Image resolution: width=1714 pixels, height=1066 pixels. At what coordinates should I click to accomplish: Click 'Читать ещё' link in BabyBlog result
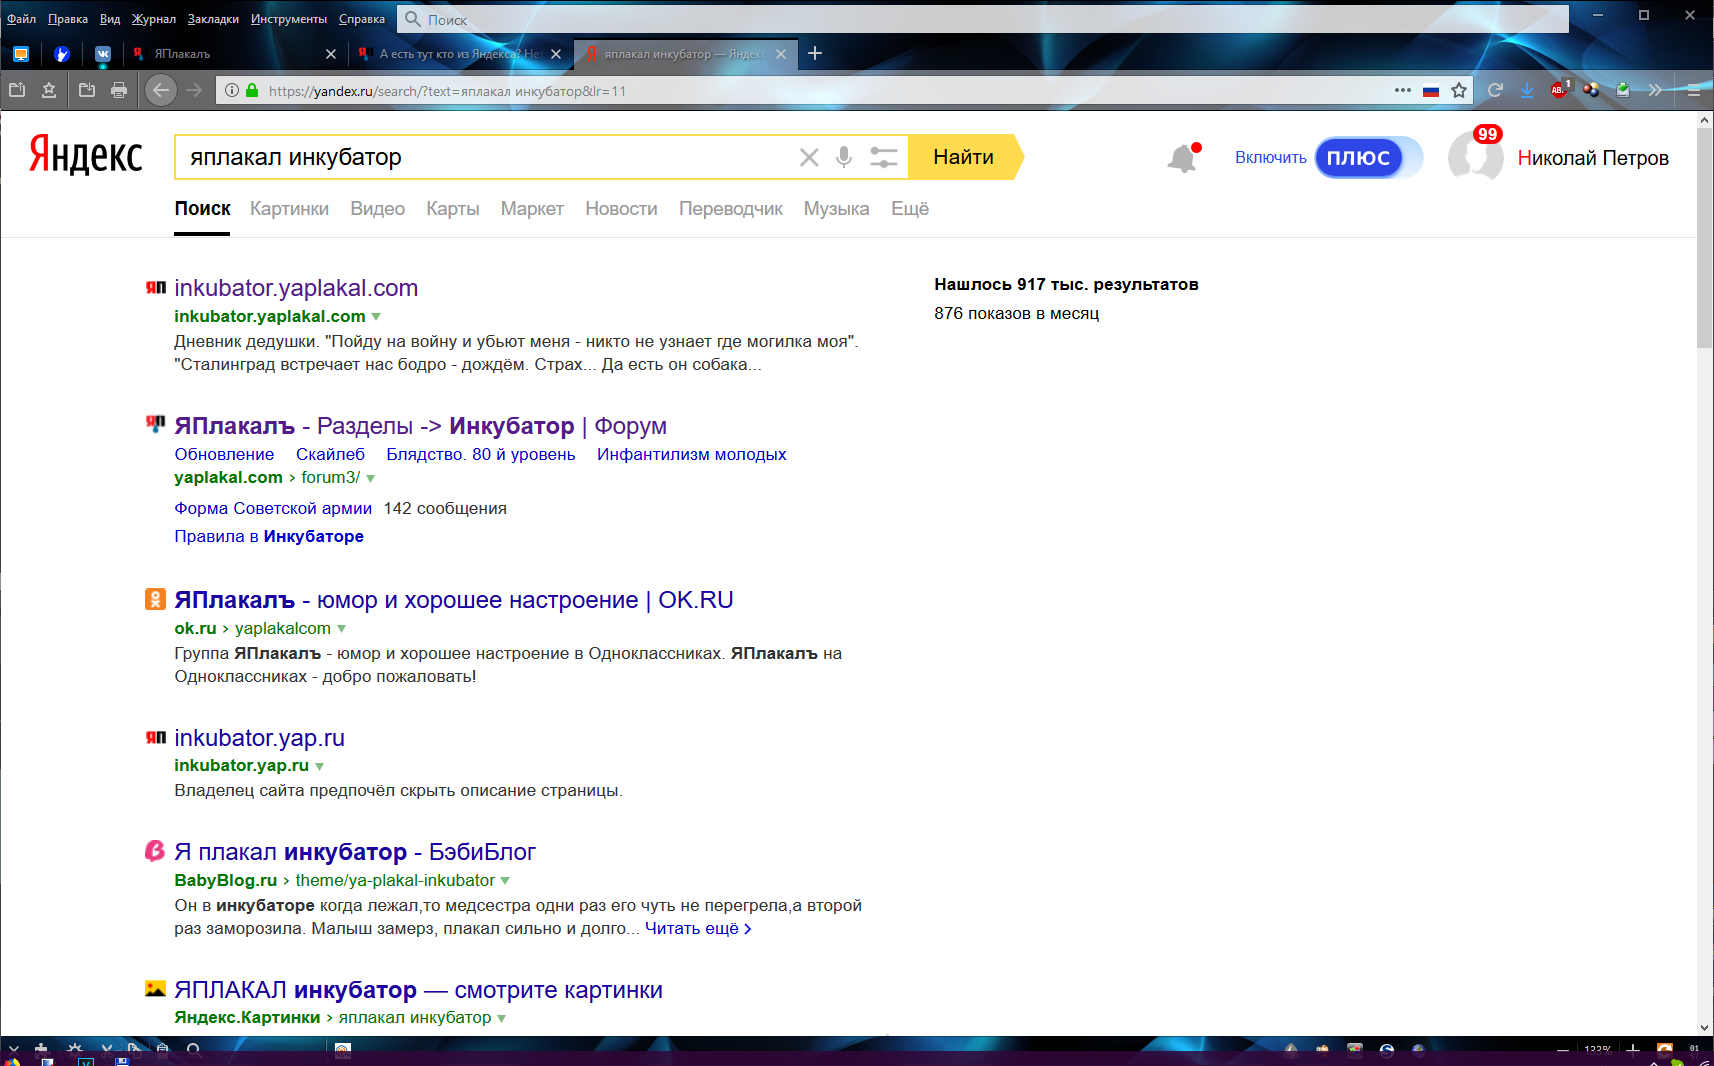coord(698,928)
